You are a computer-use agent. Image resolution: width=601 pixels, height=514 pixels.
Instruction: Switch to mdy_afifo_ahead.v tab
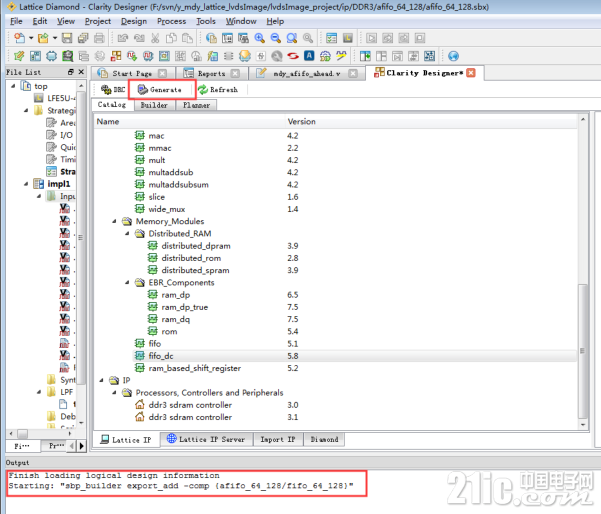tap(306, 73)
